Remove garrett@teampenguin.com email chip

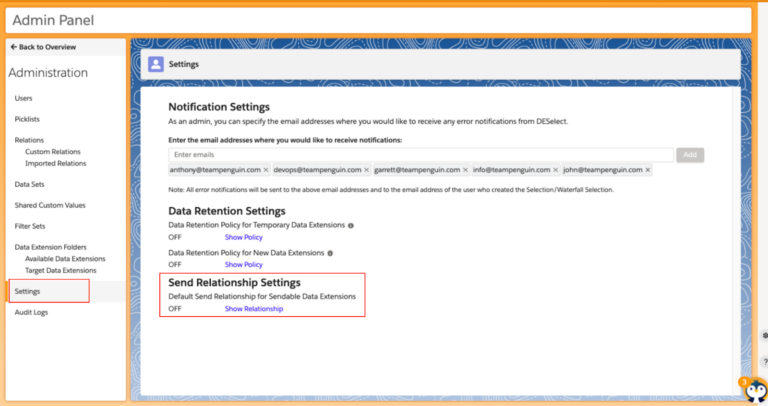click(464, 170)
